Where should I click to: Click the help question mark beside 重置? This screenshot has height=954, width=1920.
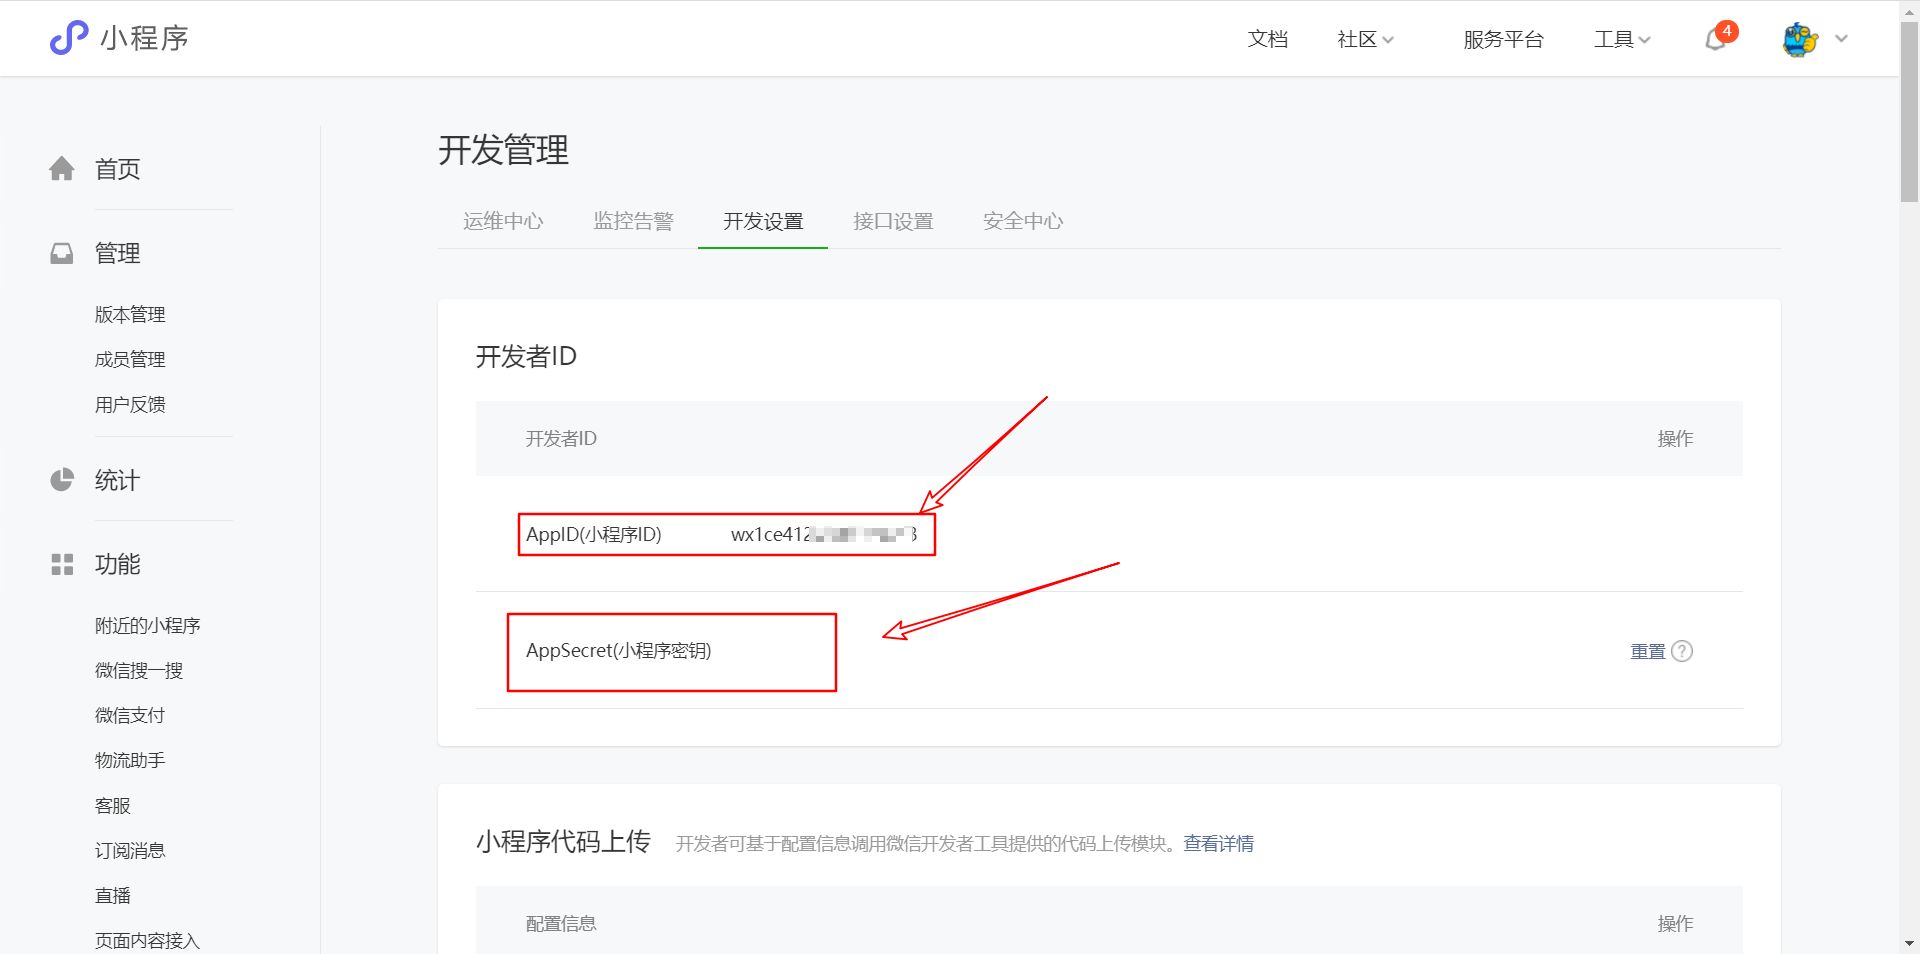1682,651
